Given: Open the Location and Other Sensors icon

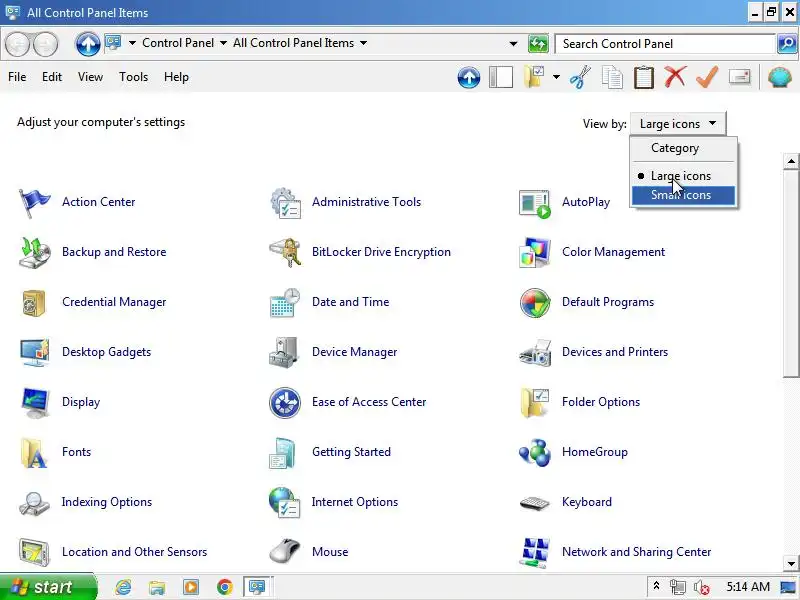Looking at the screenshot, I should [34, 552].
